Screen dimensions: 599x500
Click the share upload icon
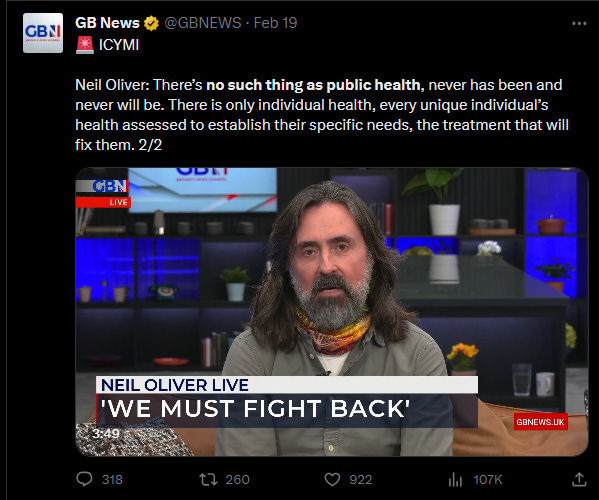pos(579,479)
